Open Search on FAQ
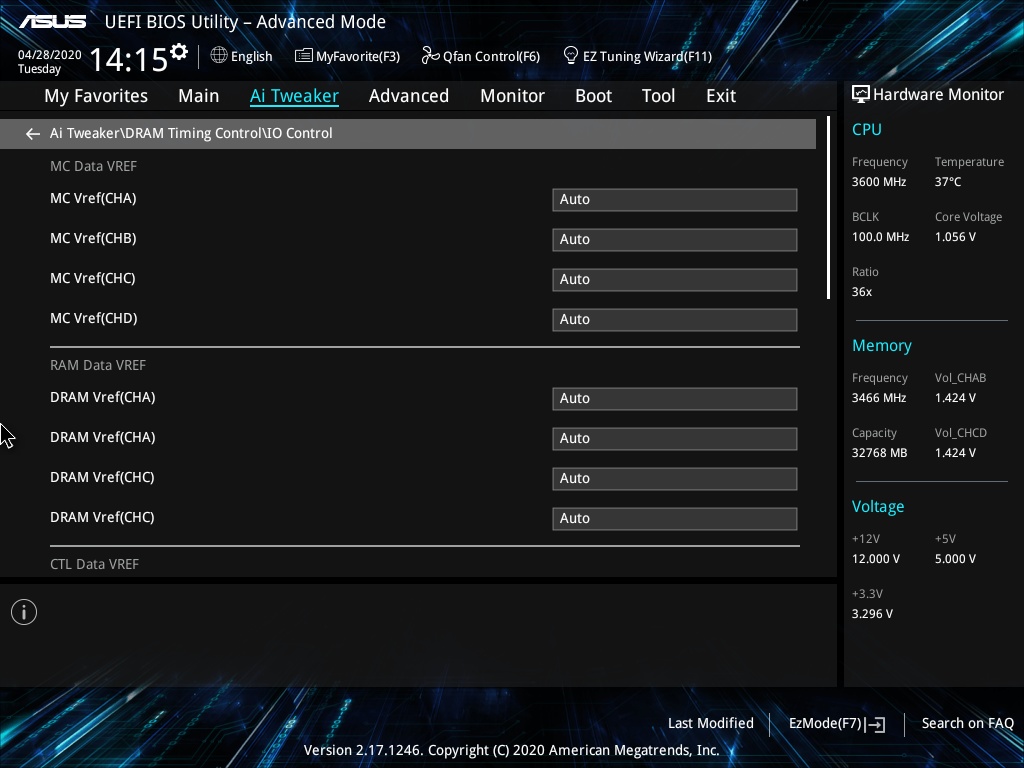 pos(968,723)
